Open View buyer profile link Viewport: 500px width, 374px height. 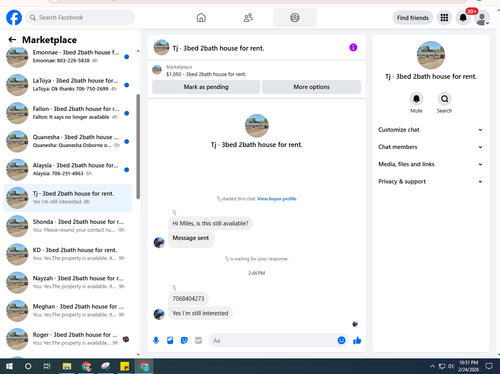click(x=277, y=199)
